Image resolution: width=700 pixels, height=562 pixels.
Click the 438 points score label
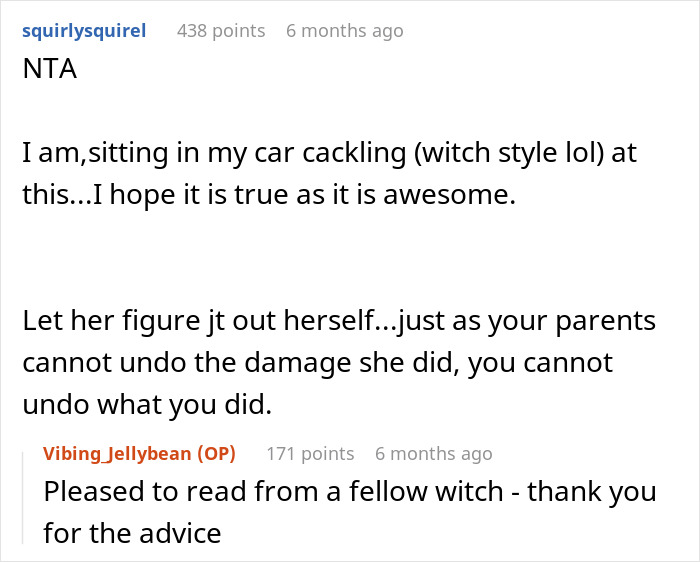click(221, 31)
